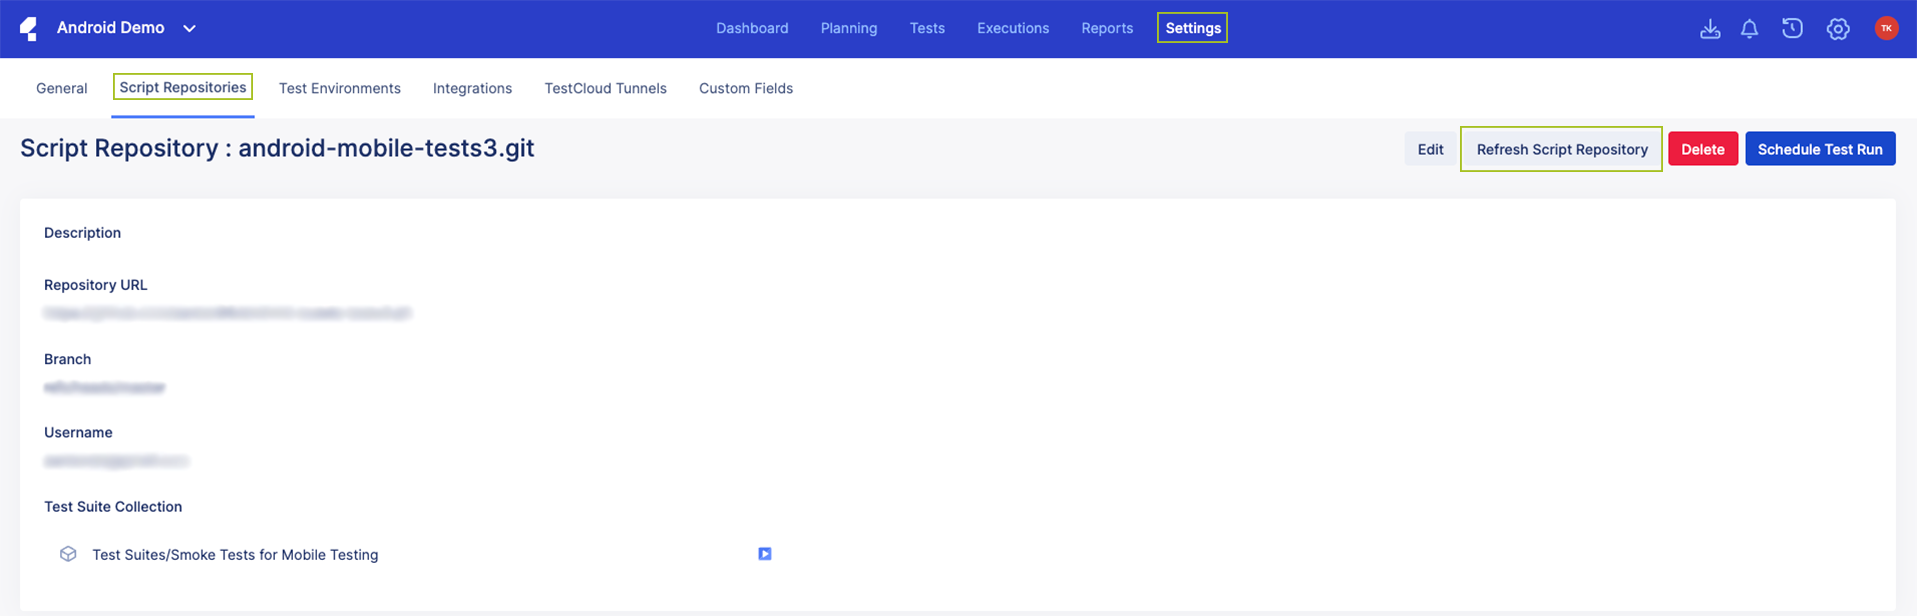
Task: Expand the Android Demo project dropdown
Action: 189,28
